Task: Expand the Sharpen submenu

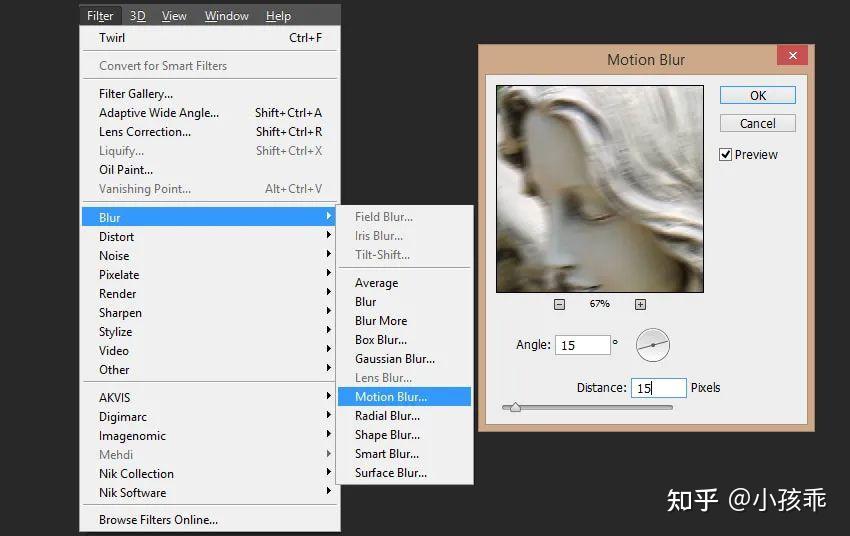Action: click(x=208, y=312)
